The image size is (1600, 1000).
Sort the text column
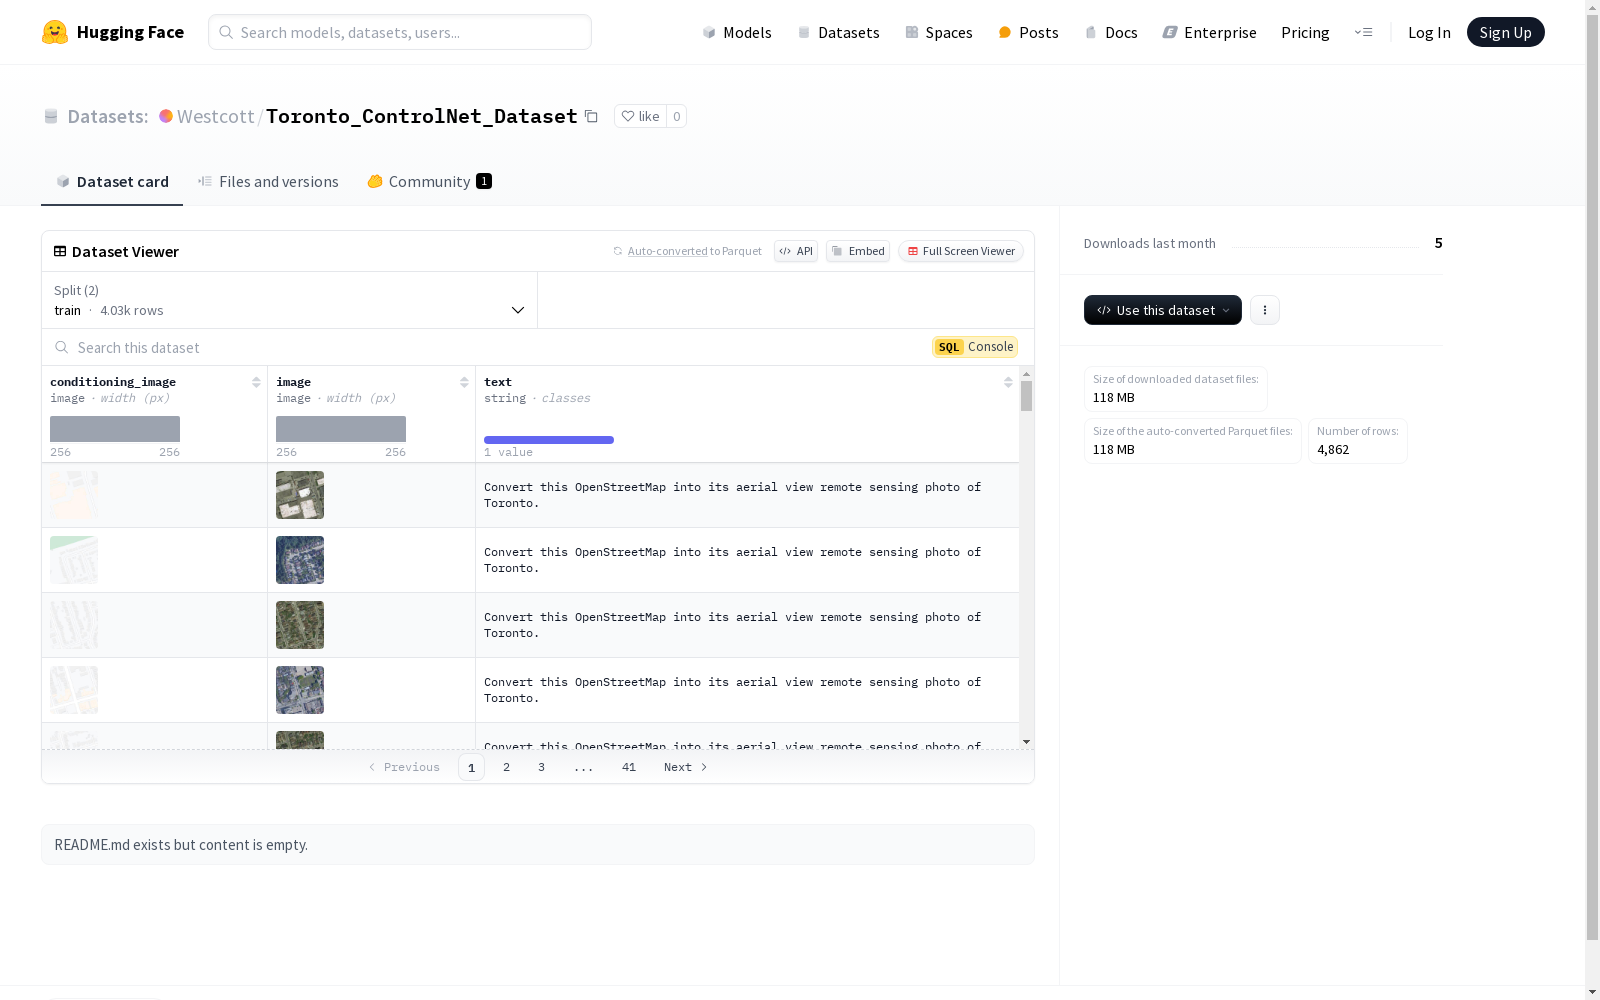click(1008, 382)
